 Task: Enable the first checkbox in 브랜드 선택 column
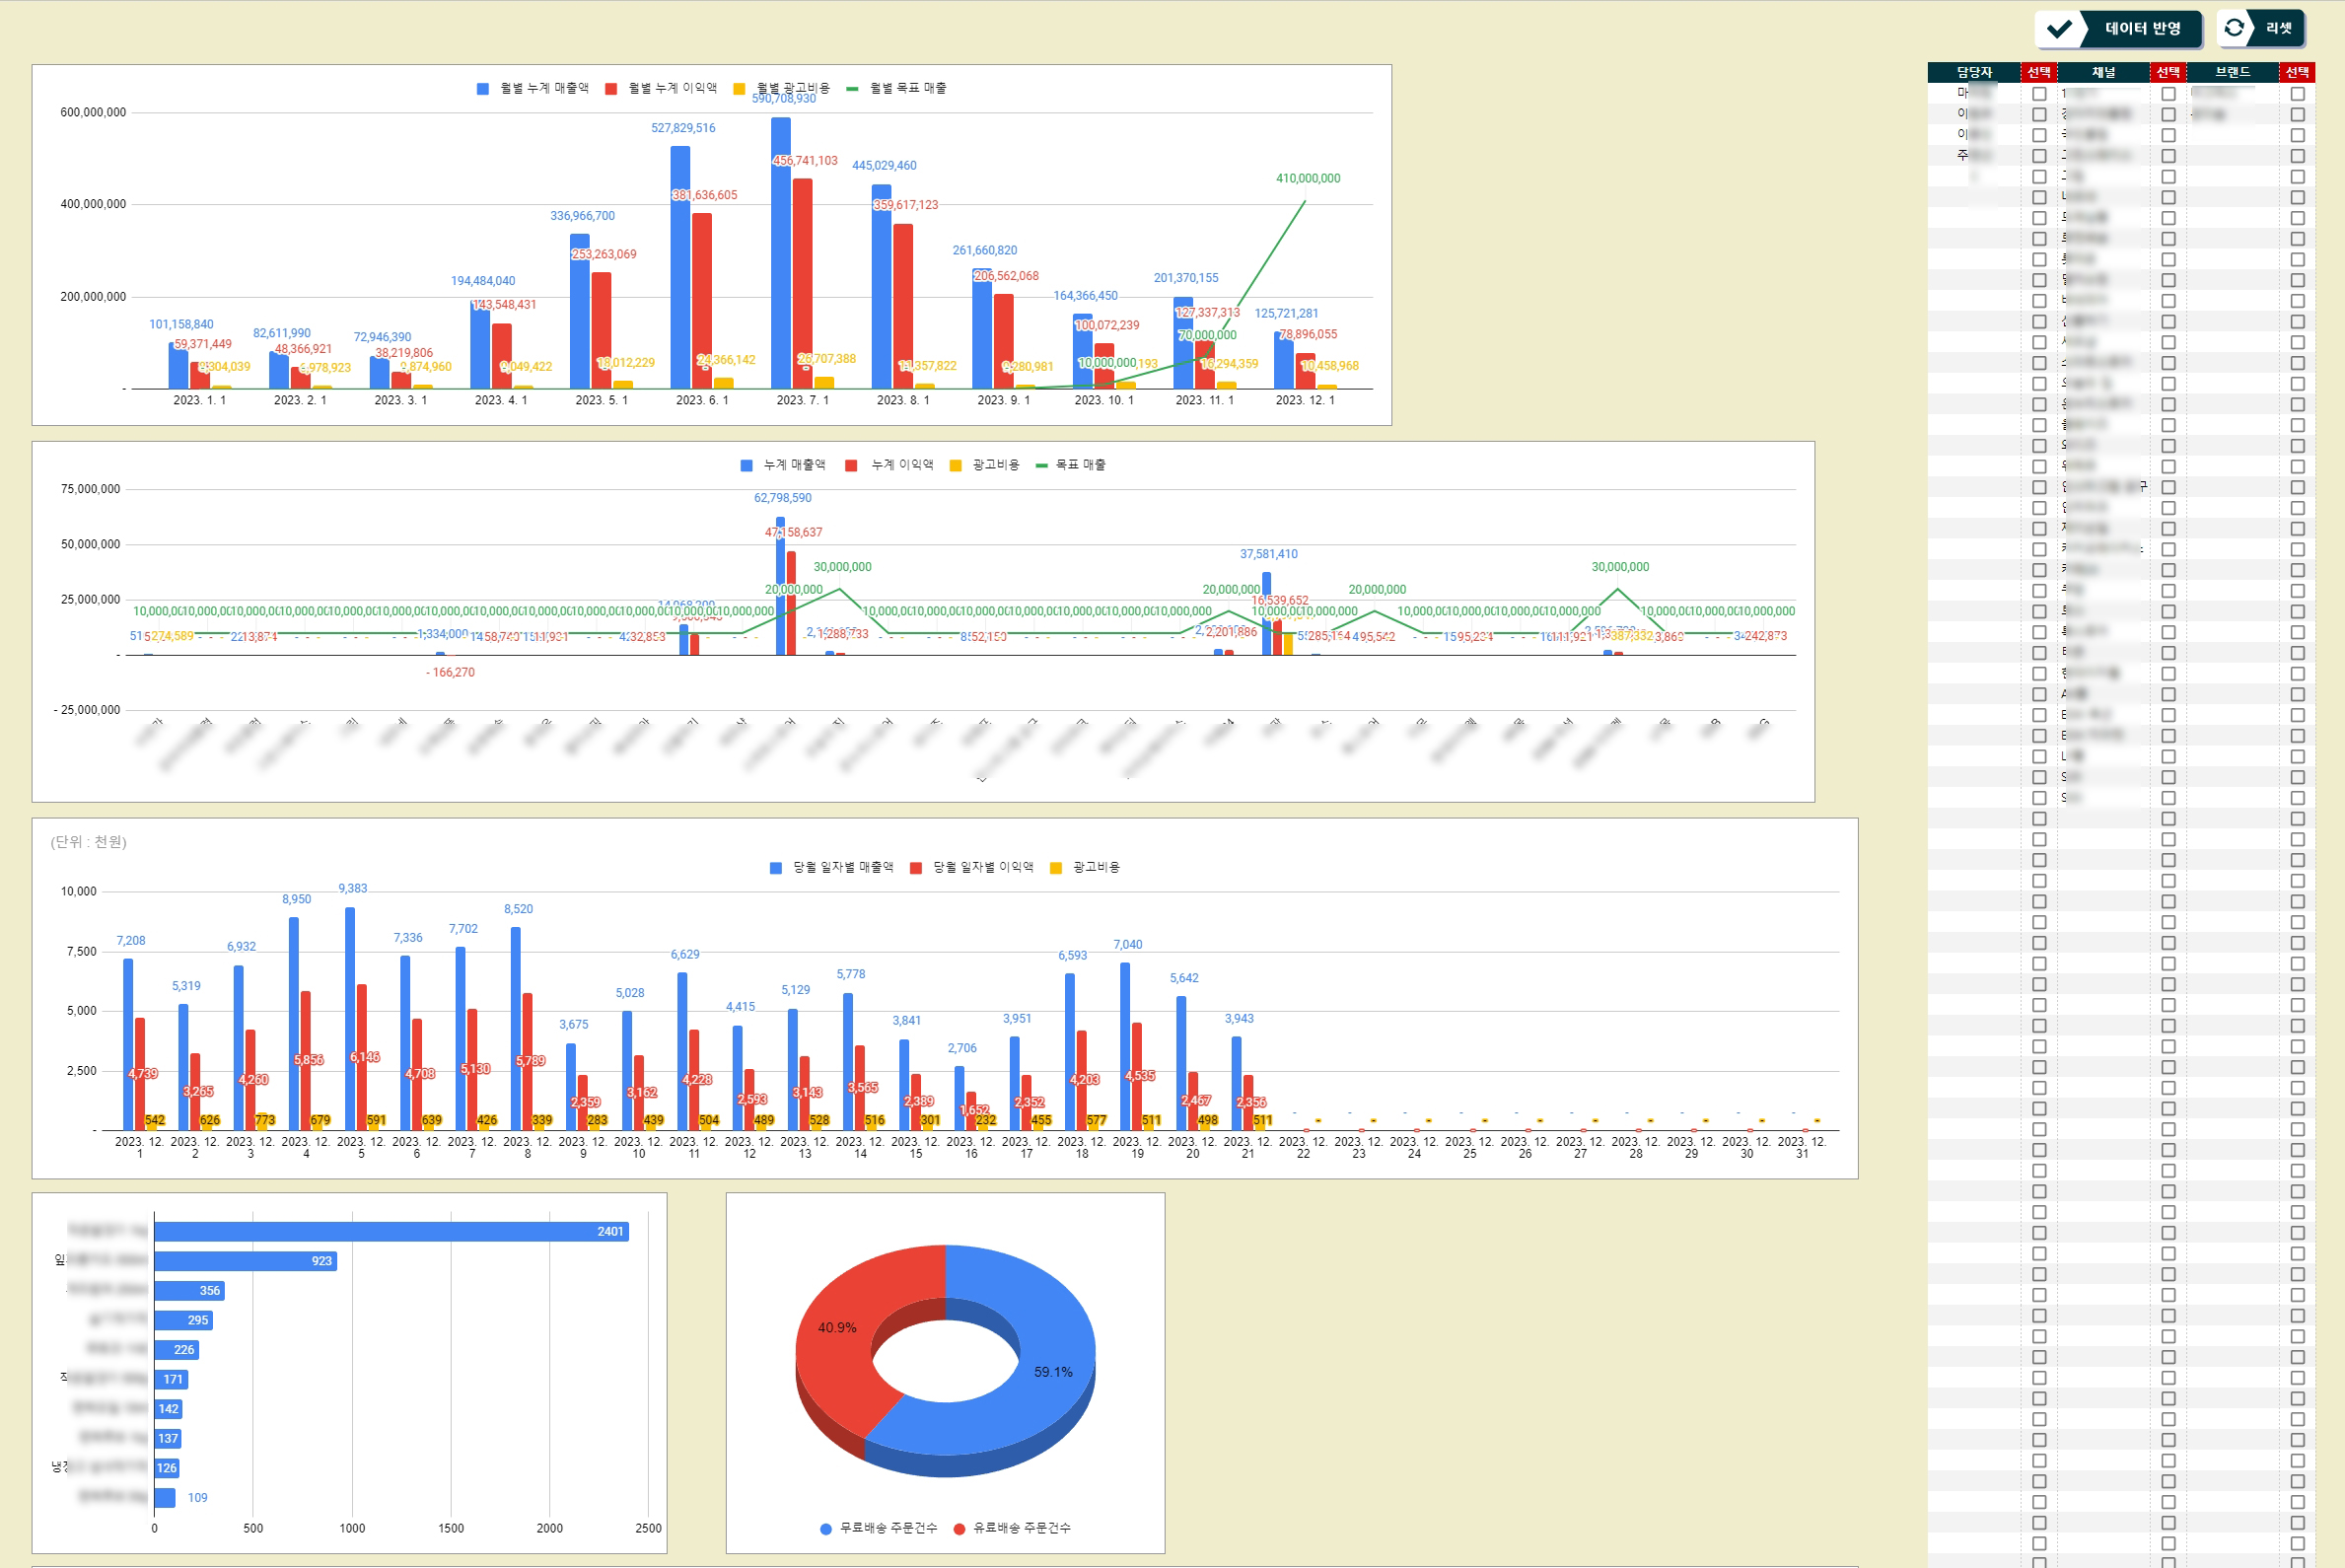click(x=2297, y=94)
